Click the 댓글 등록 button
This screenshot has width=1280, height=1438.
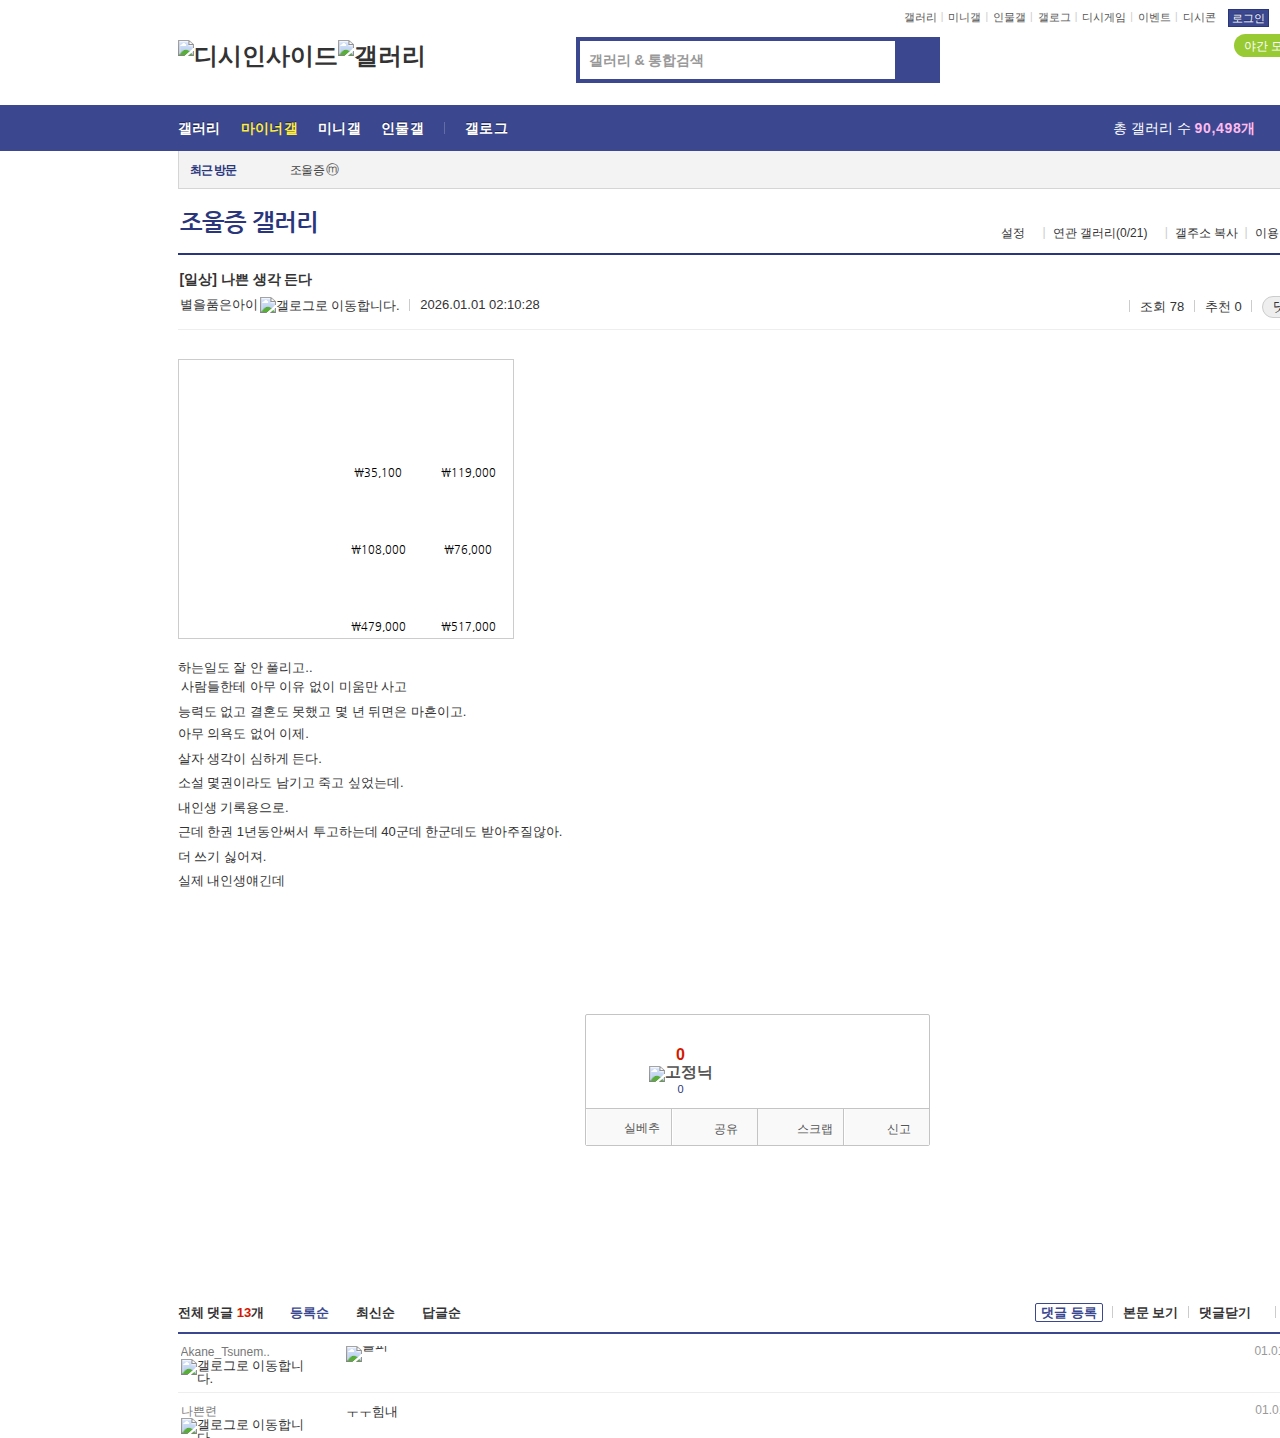tap(1068, 1313)
